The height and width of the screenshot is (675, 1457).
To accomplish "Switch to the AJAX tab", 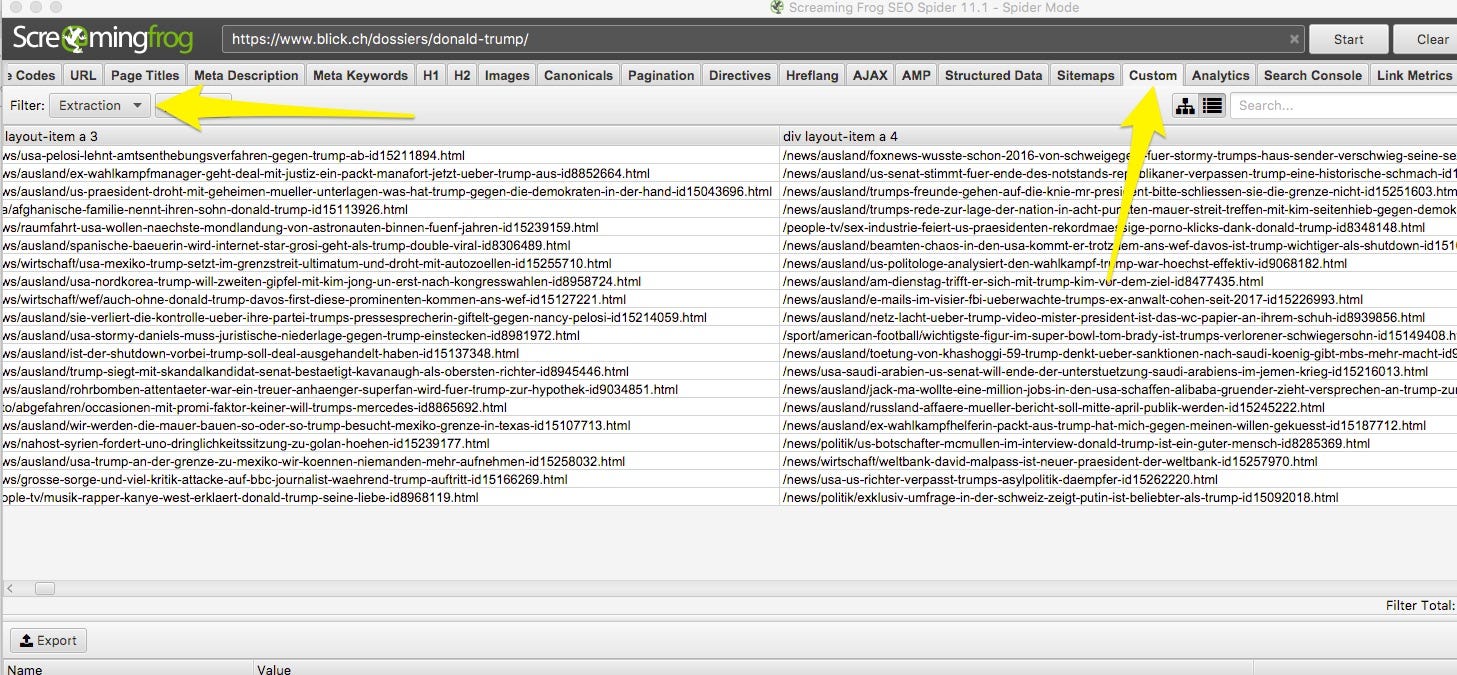I will pyautogui.click(x=870, y=75).
